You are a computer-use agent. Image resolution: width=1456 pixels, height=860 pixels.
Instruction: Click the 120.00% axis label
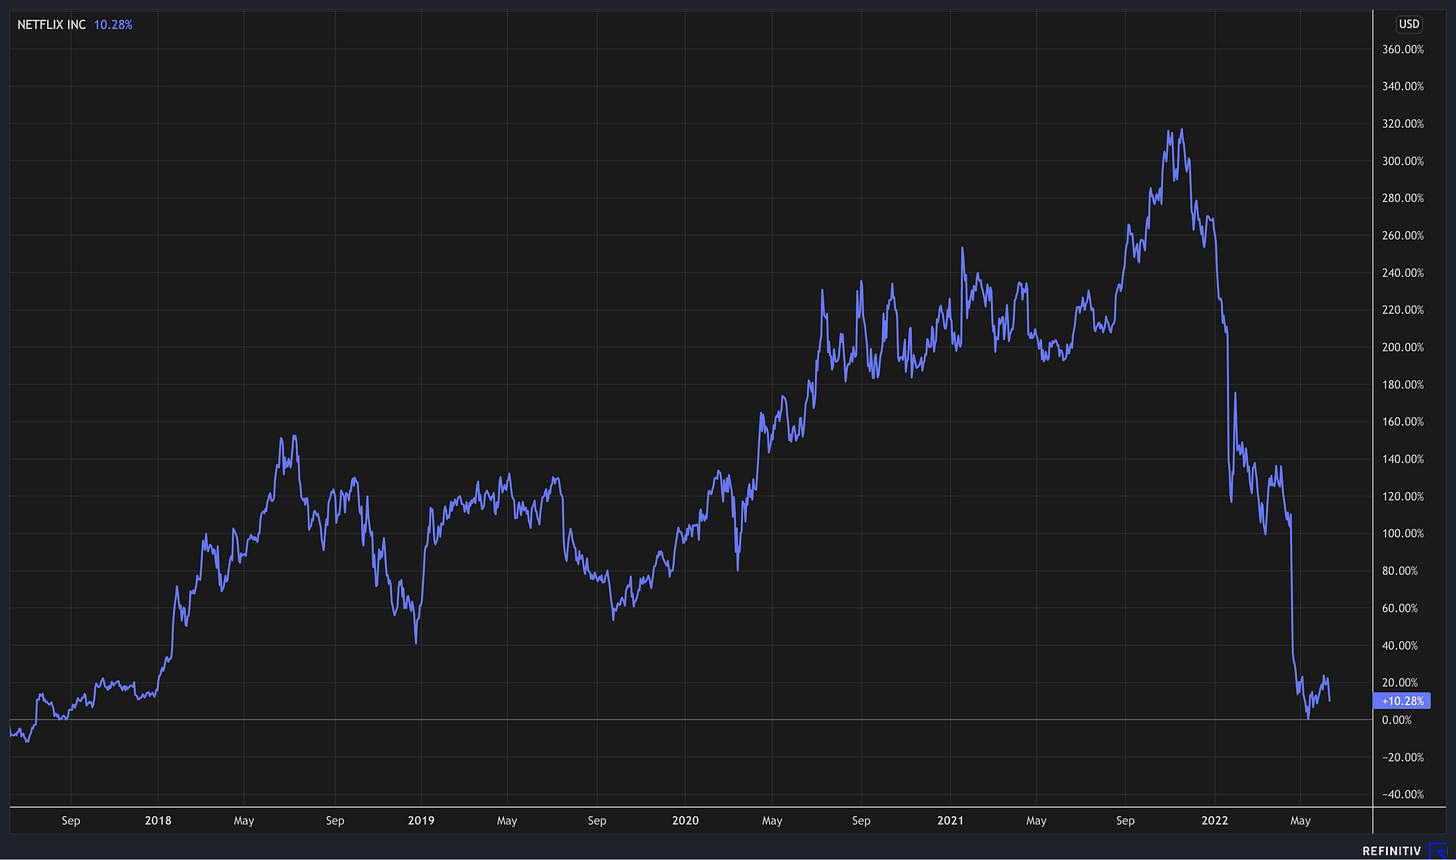[1402, 496]
